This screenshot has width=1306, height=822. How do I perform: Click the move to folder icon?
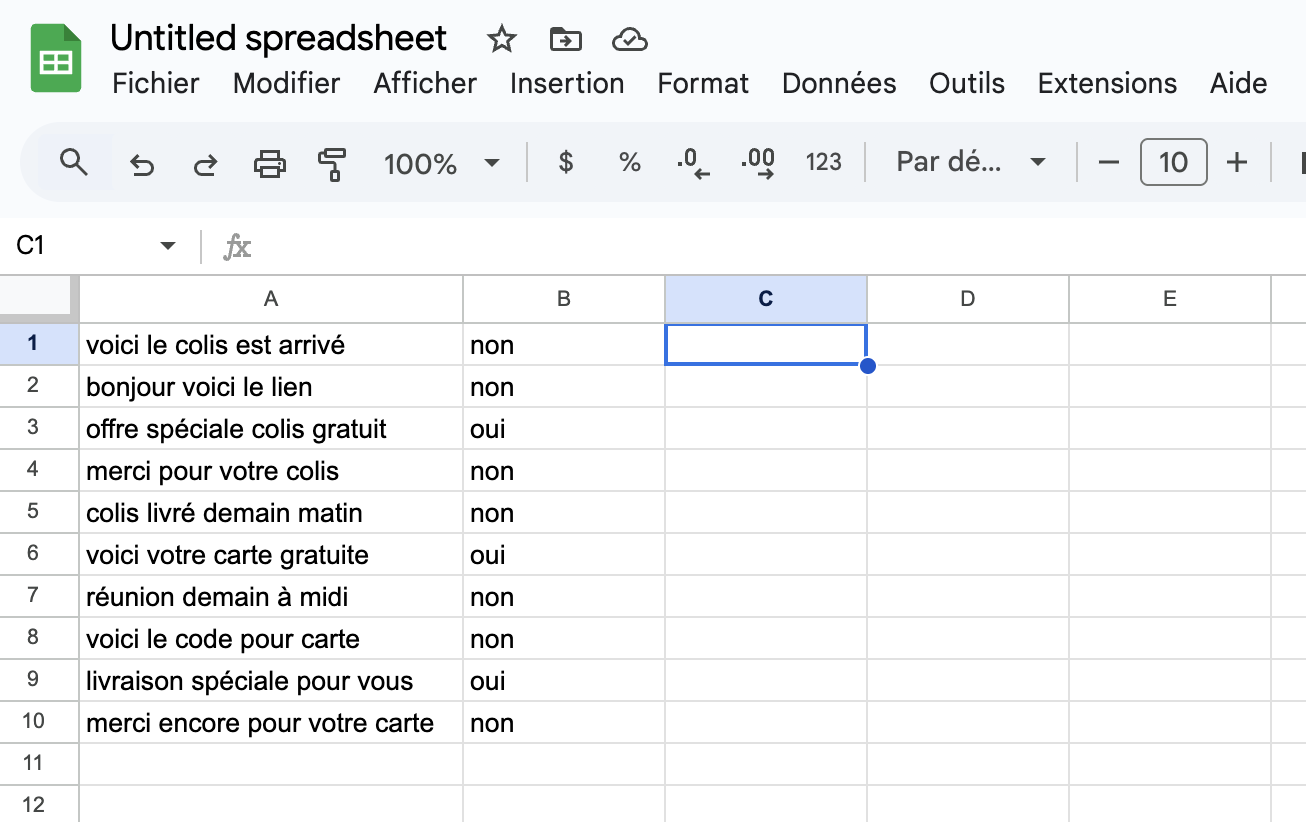coord(566,40)
